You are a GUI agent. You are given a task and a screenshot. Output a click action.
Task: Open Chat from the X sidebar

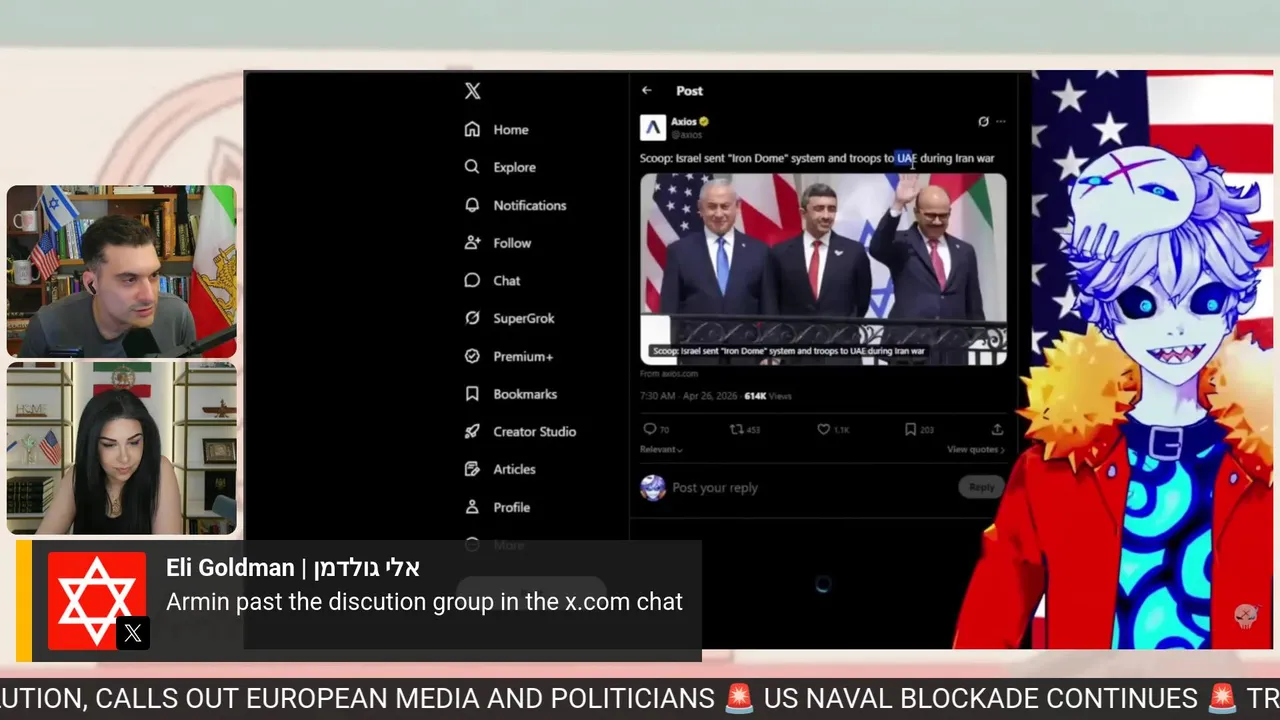493,281
